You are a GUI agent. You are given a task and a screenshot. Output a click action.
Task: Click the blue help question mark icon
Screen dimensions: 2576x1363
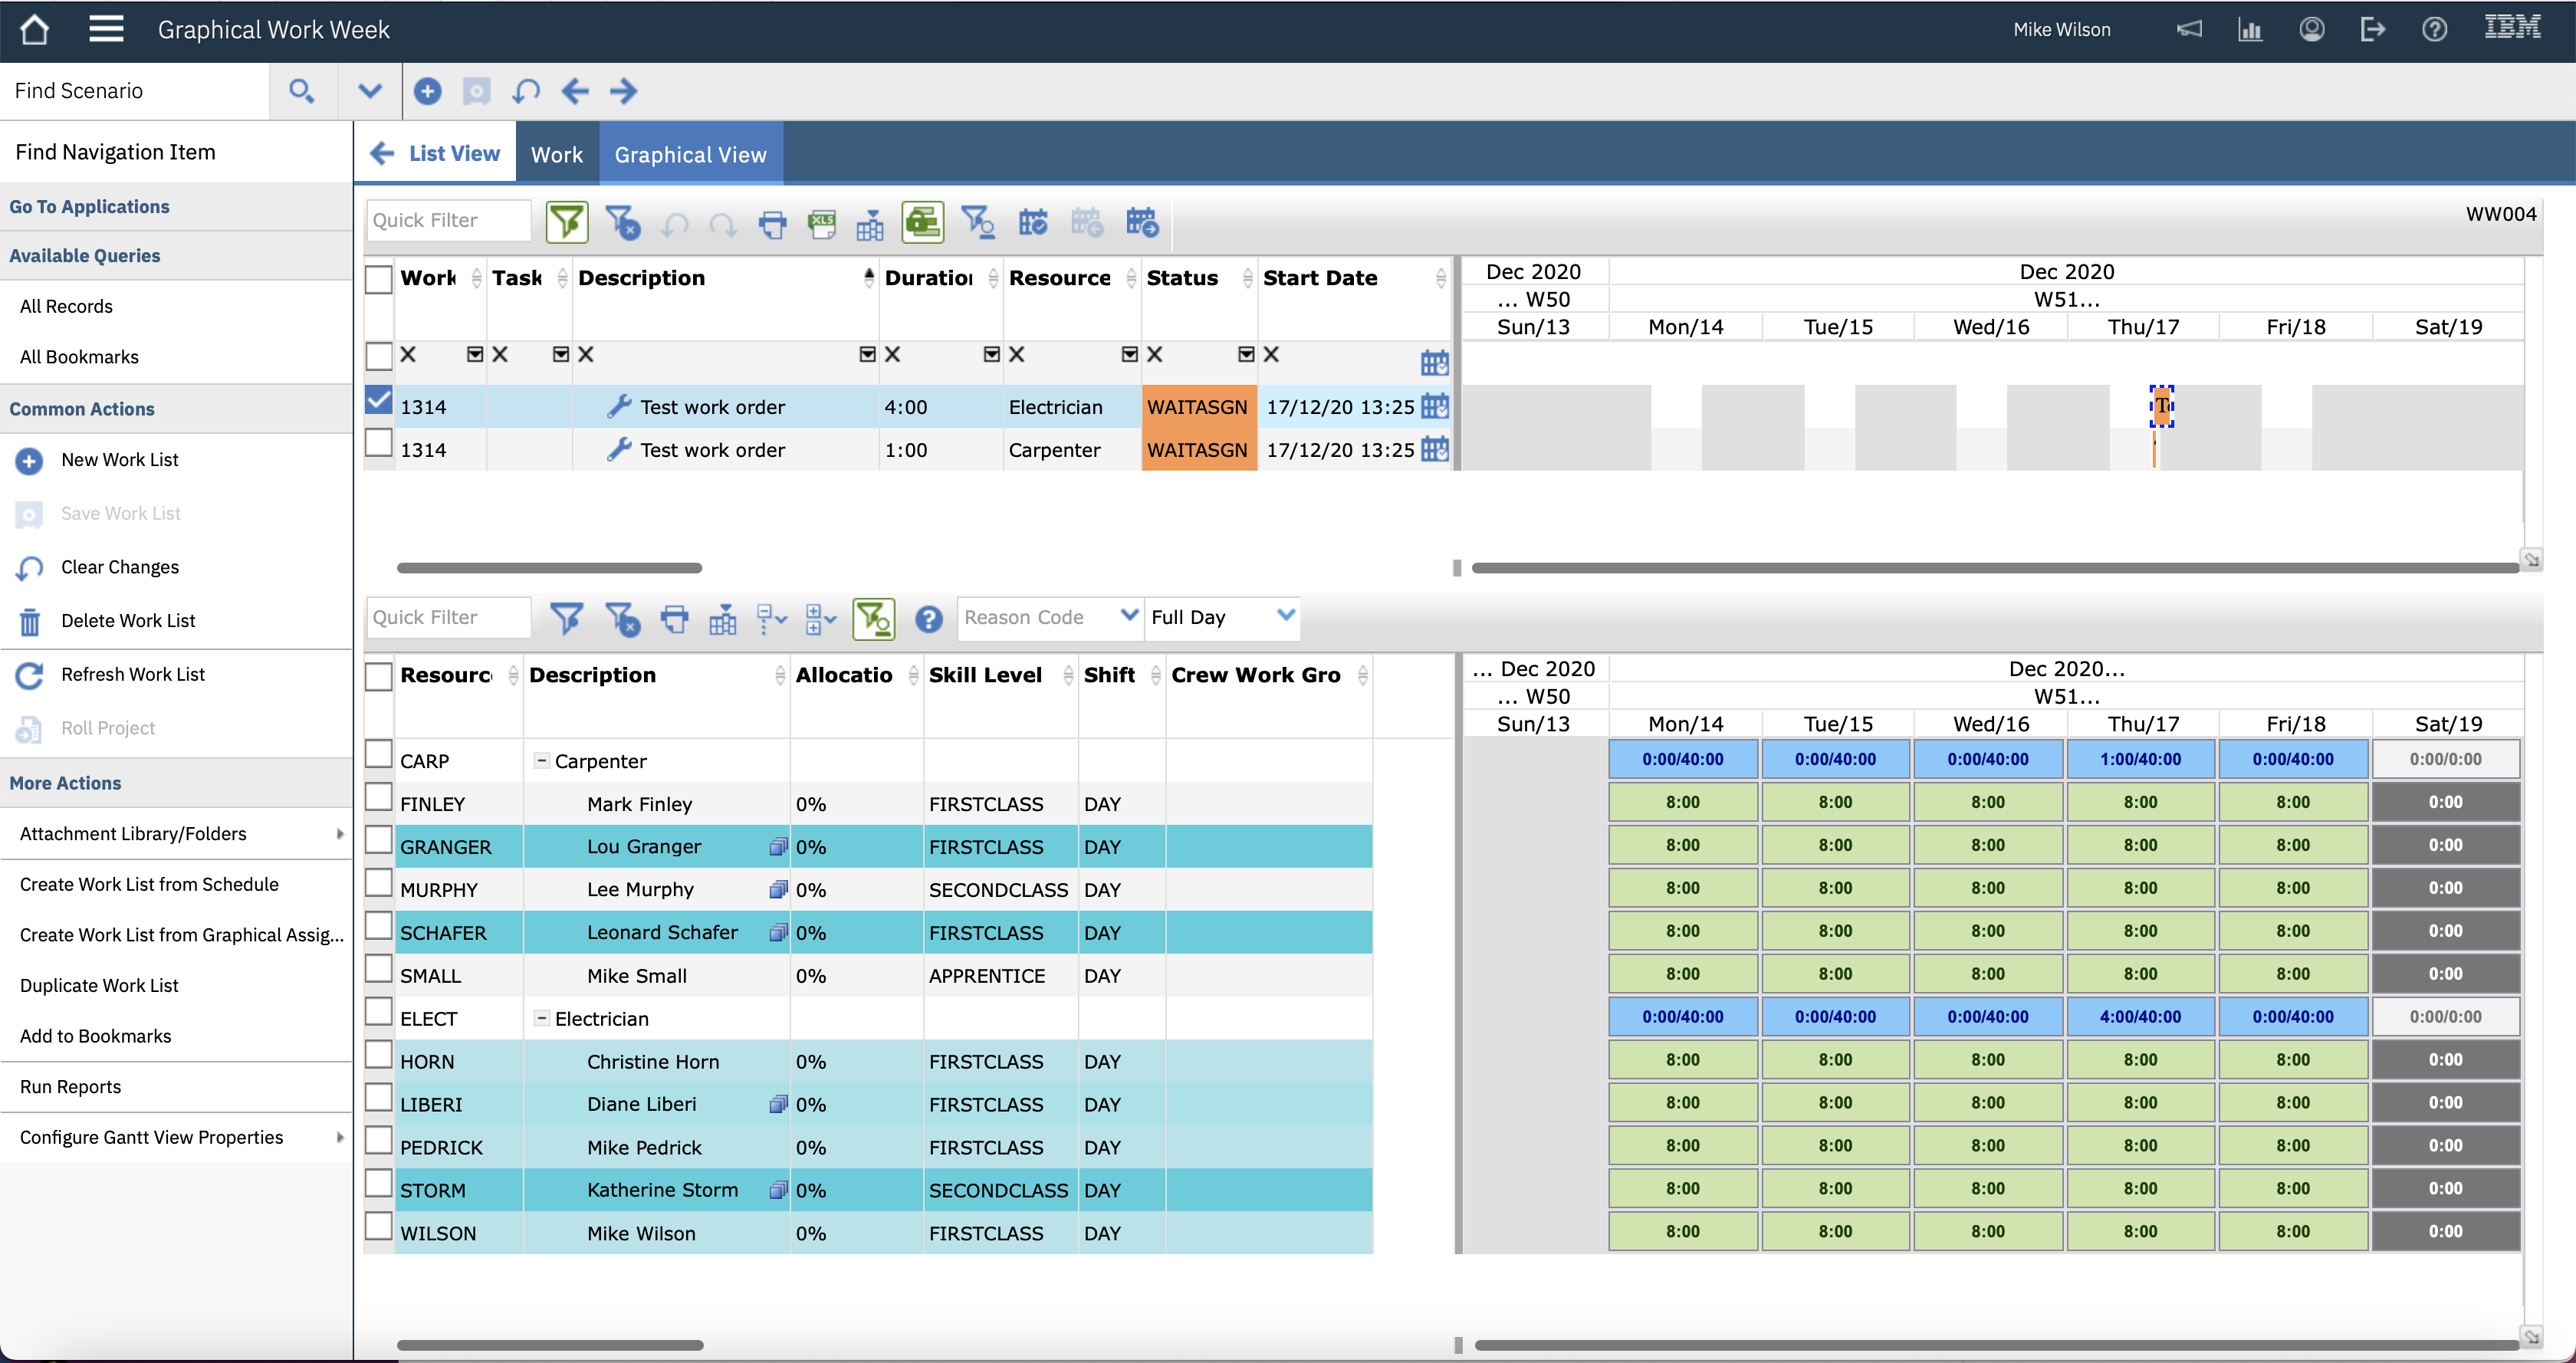point(928,619)
